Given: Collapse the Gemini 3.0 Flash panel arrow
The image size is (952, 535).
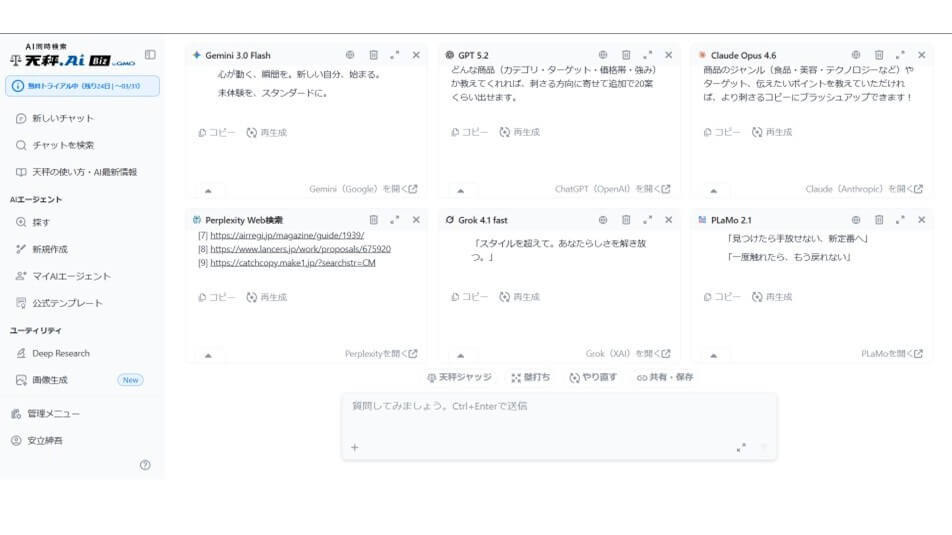Looking at the screenshot, I should 208,190.
